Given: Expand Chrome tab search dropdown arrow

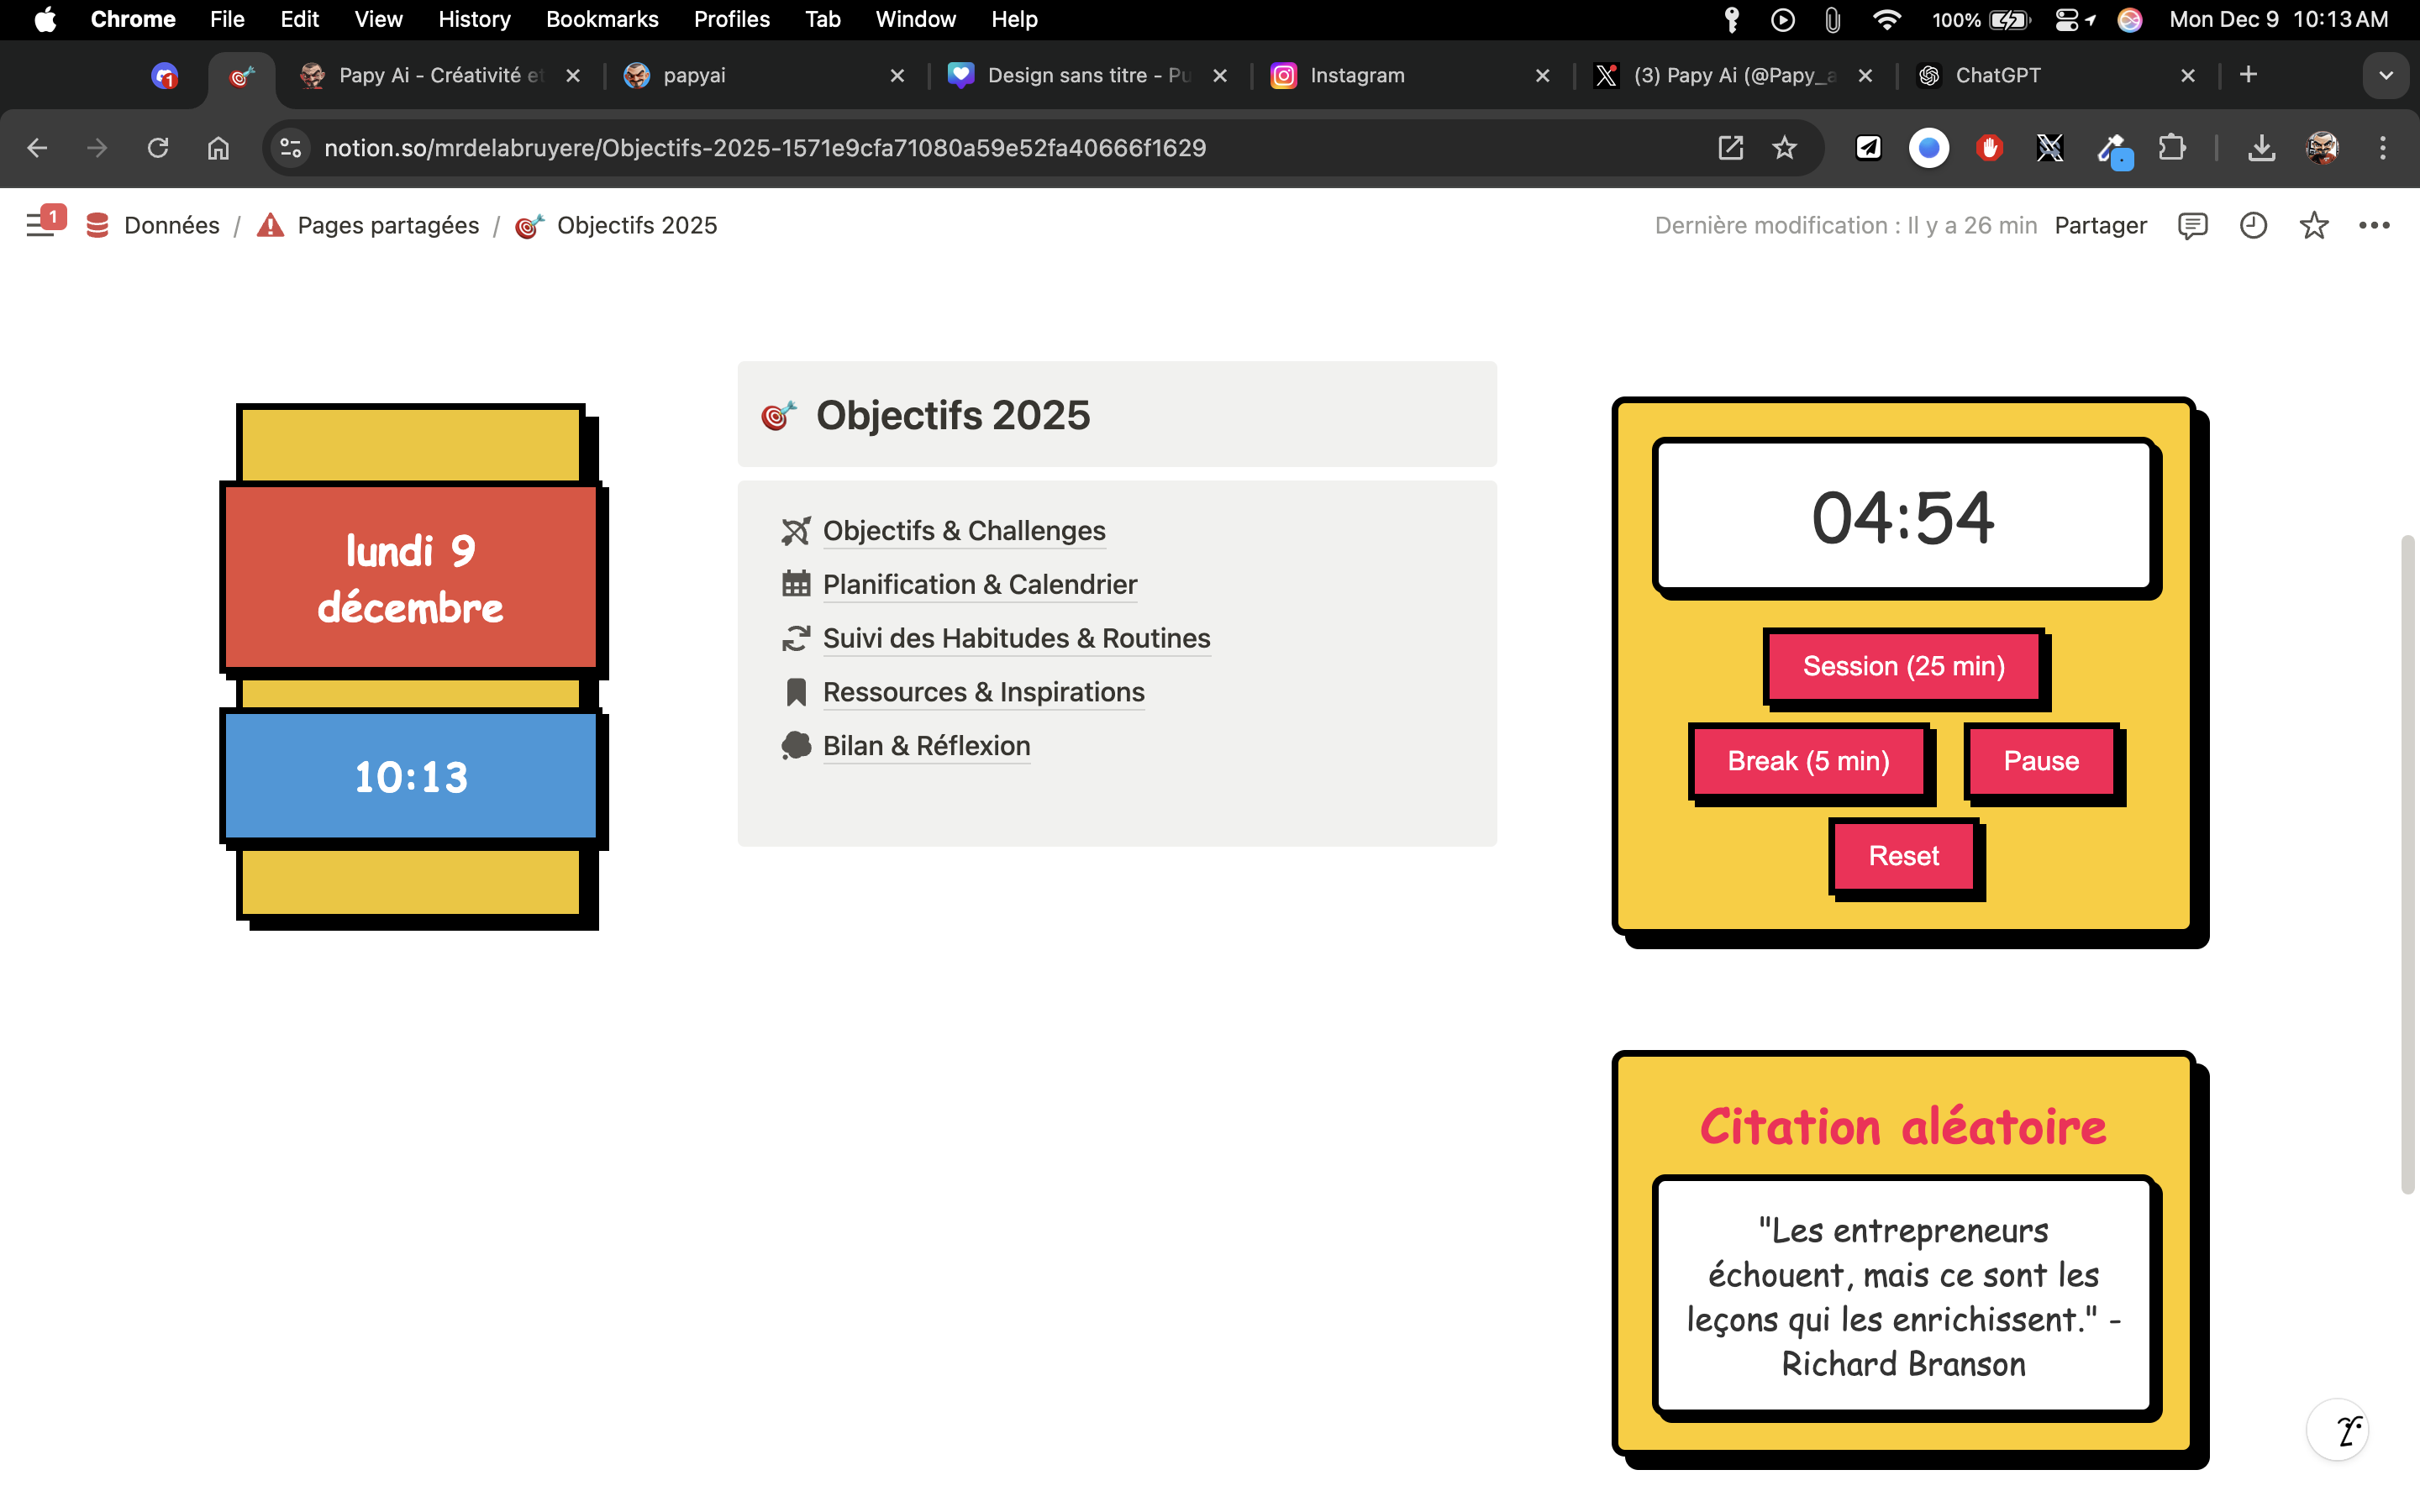Looking at the screenshot, I should tap(2385, 75).
